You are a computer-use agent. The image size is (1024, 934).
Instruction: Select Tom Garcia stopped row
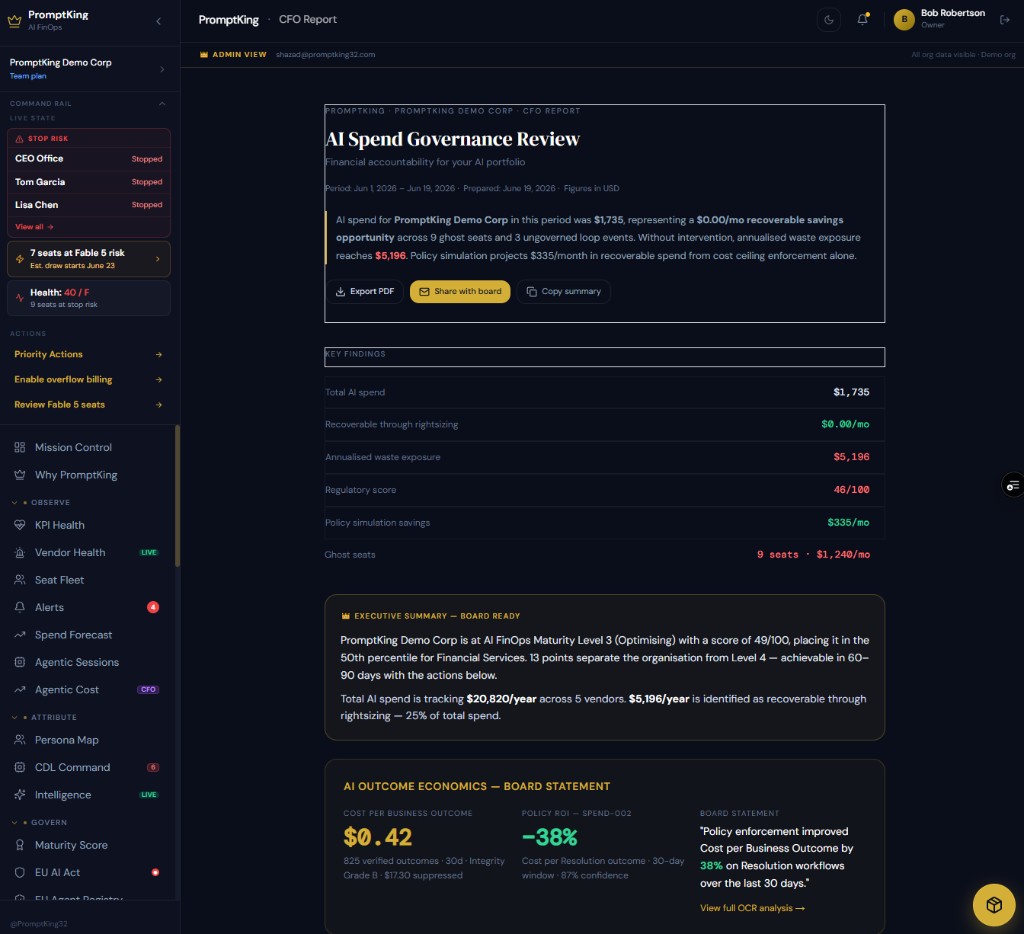89,182
